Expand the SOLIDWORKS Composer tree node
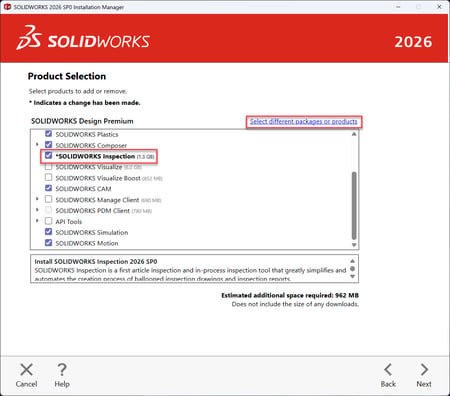450x396 pixels. pyautogui.click(x=37, y=144)
